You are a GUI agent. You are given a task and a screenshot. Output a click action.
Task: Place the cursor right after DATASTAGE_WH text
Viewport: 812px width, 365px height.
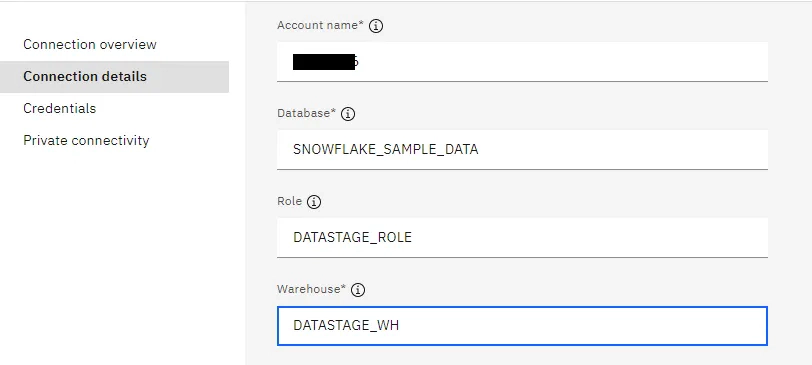coord(400,326)
